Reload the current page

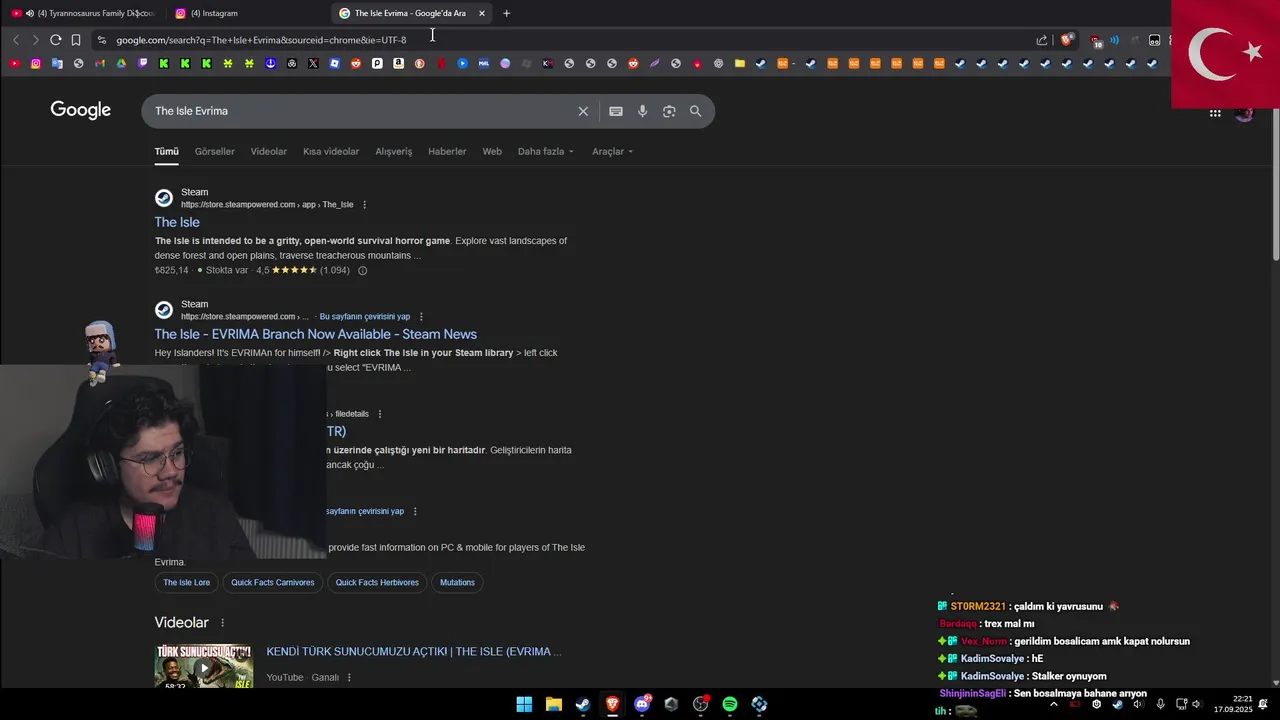pos(56,40)
